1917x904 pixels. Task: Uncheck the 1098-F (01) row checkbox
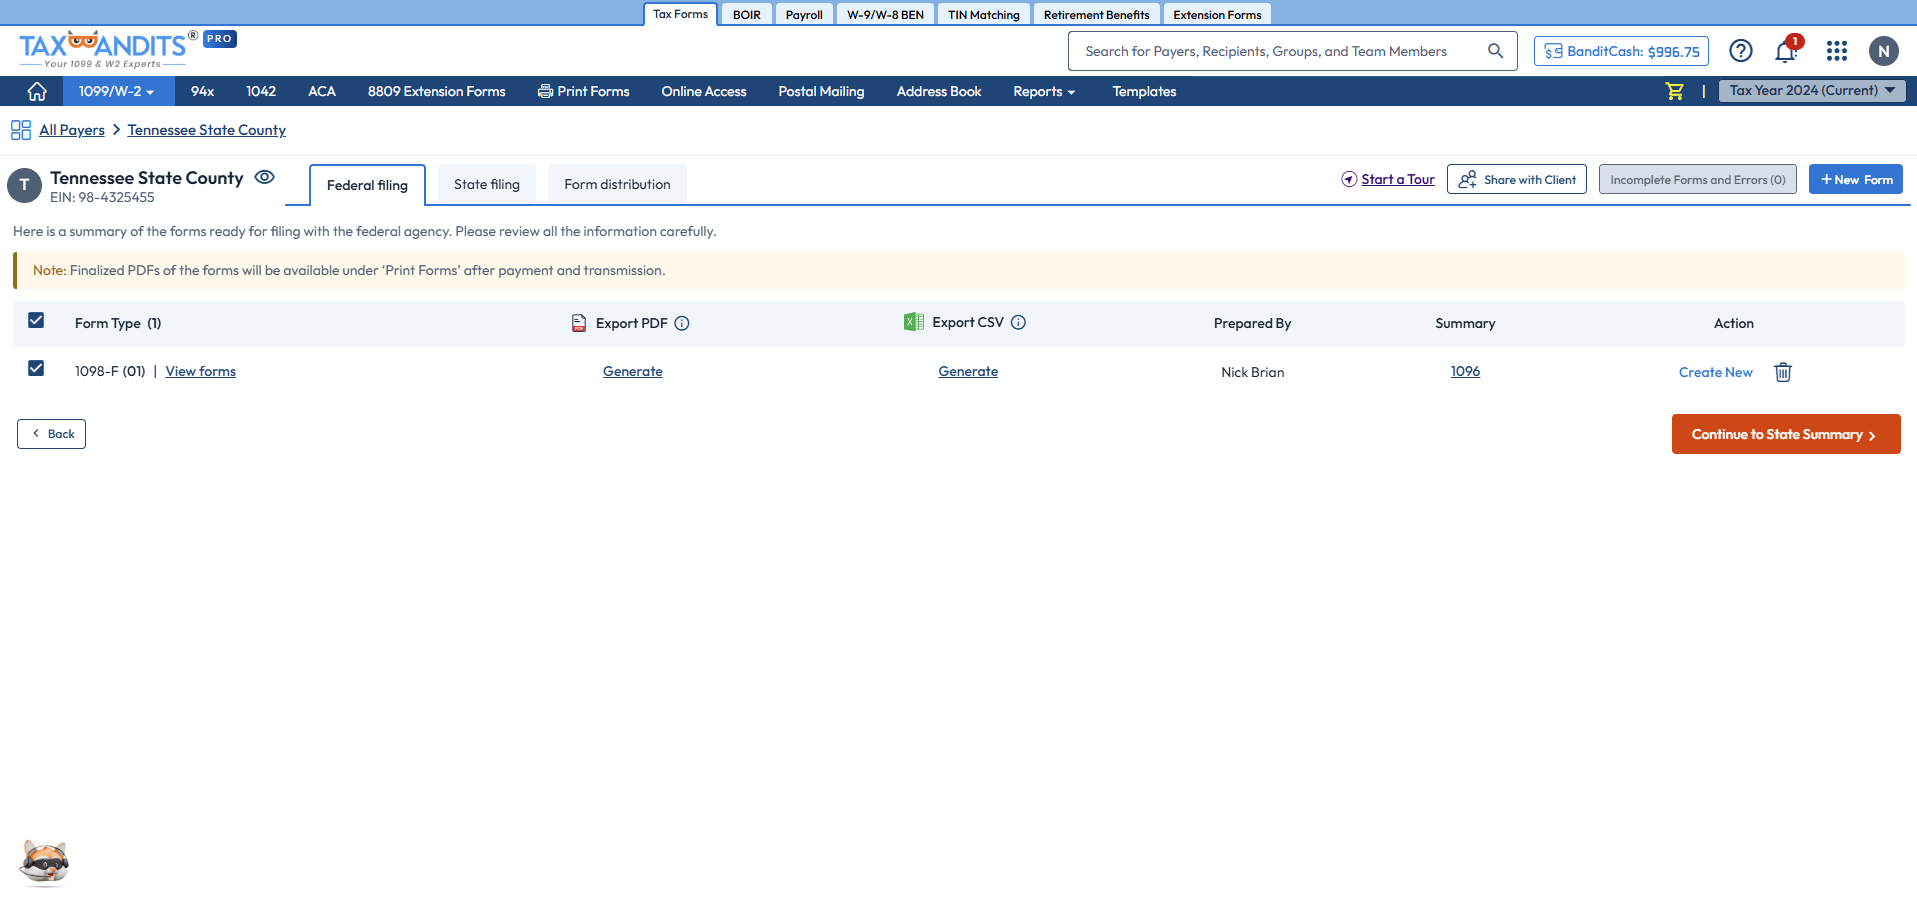pyautogui.click(x=36, y=368)
